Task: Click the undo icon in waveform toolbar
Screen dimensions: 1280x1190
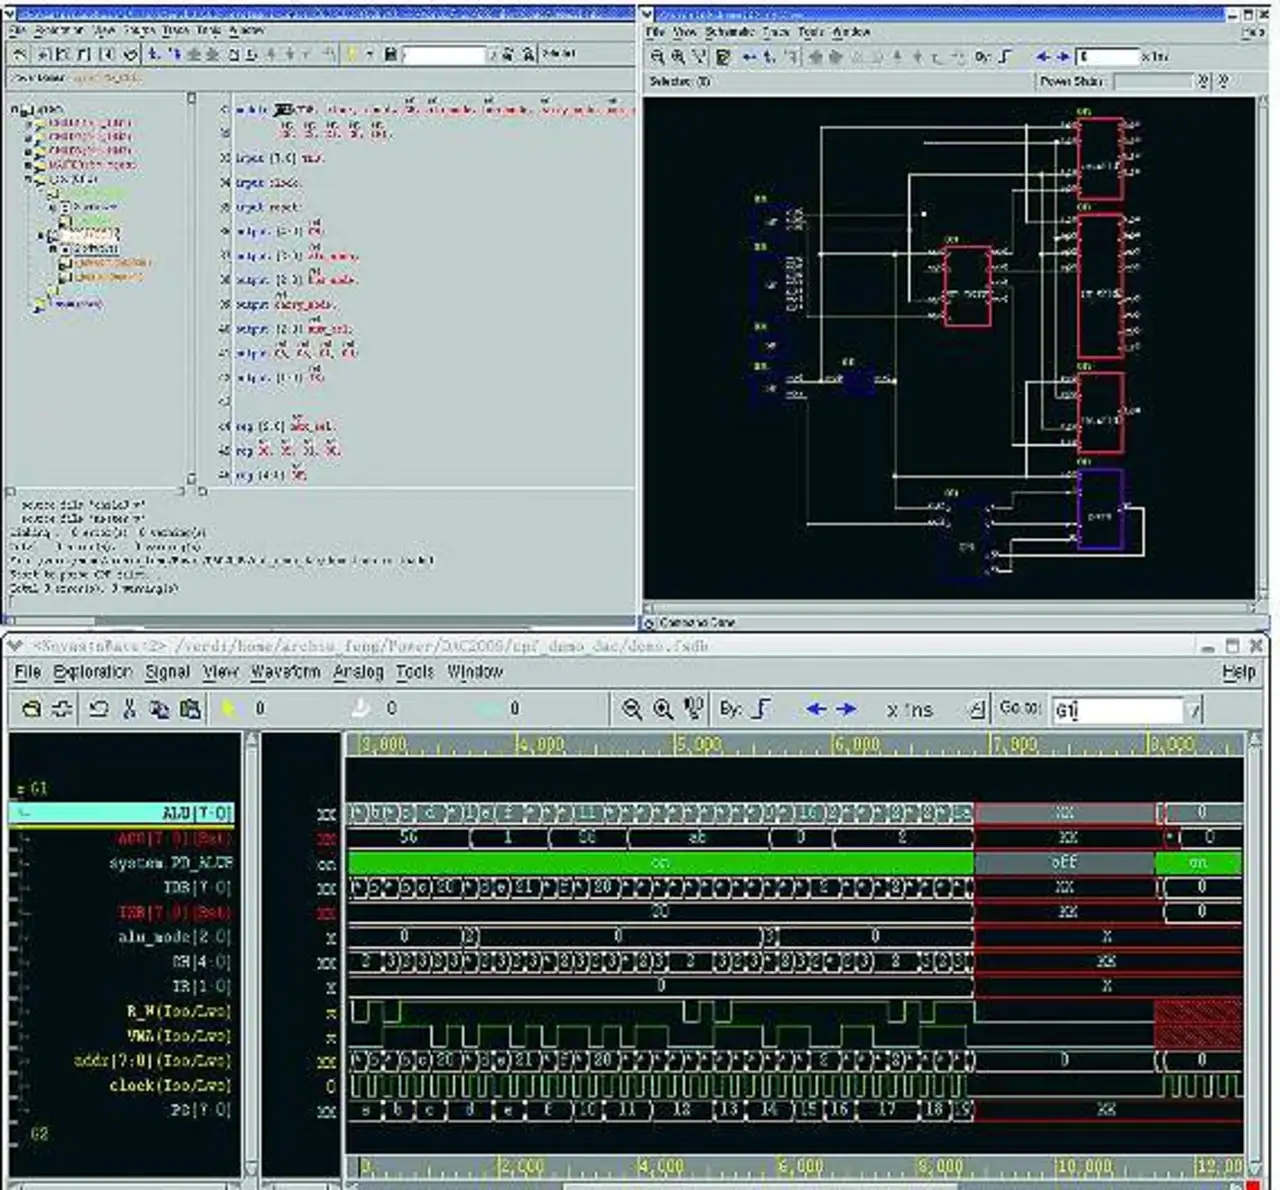Action: pos(98,709)
